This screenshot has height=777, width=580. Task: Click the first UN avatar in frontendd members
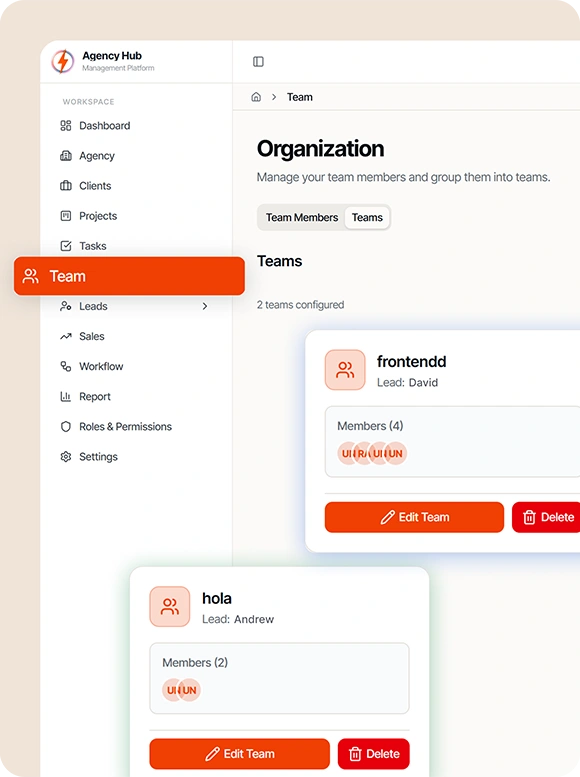(x=347, y=453)
